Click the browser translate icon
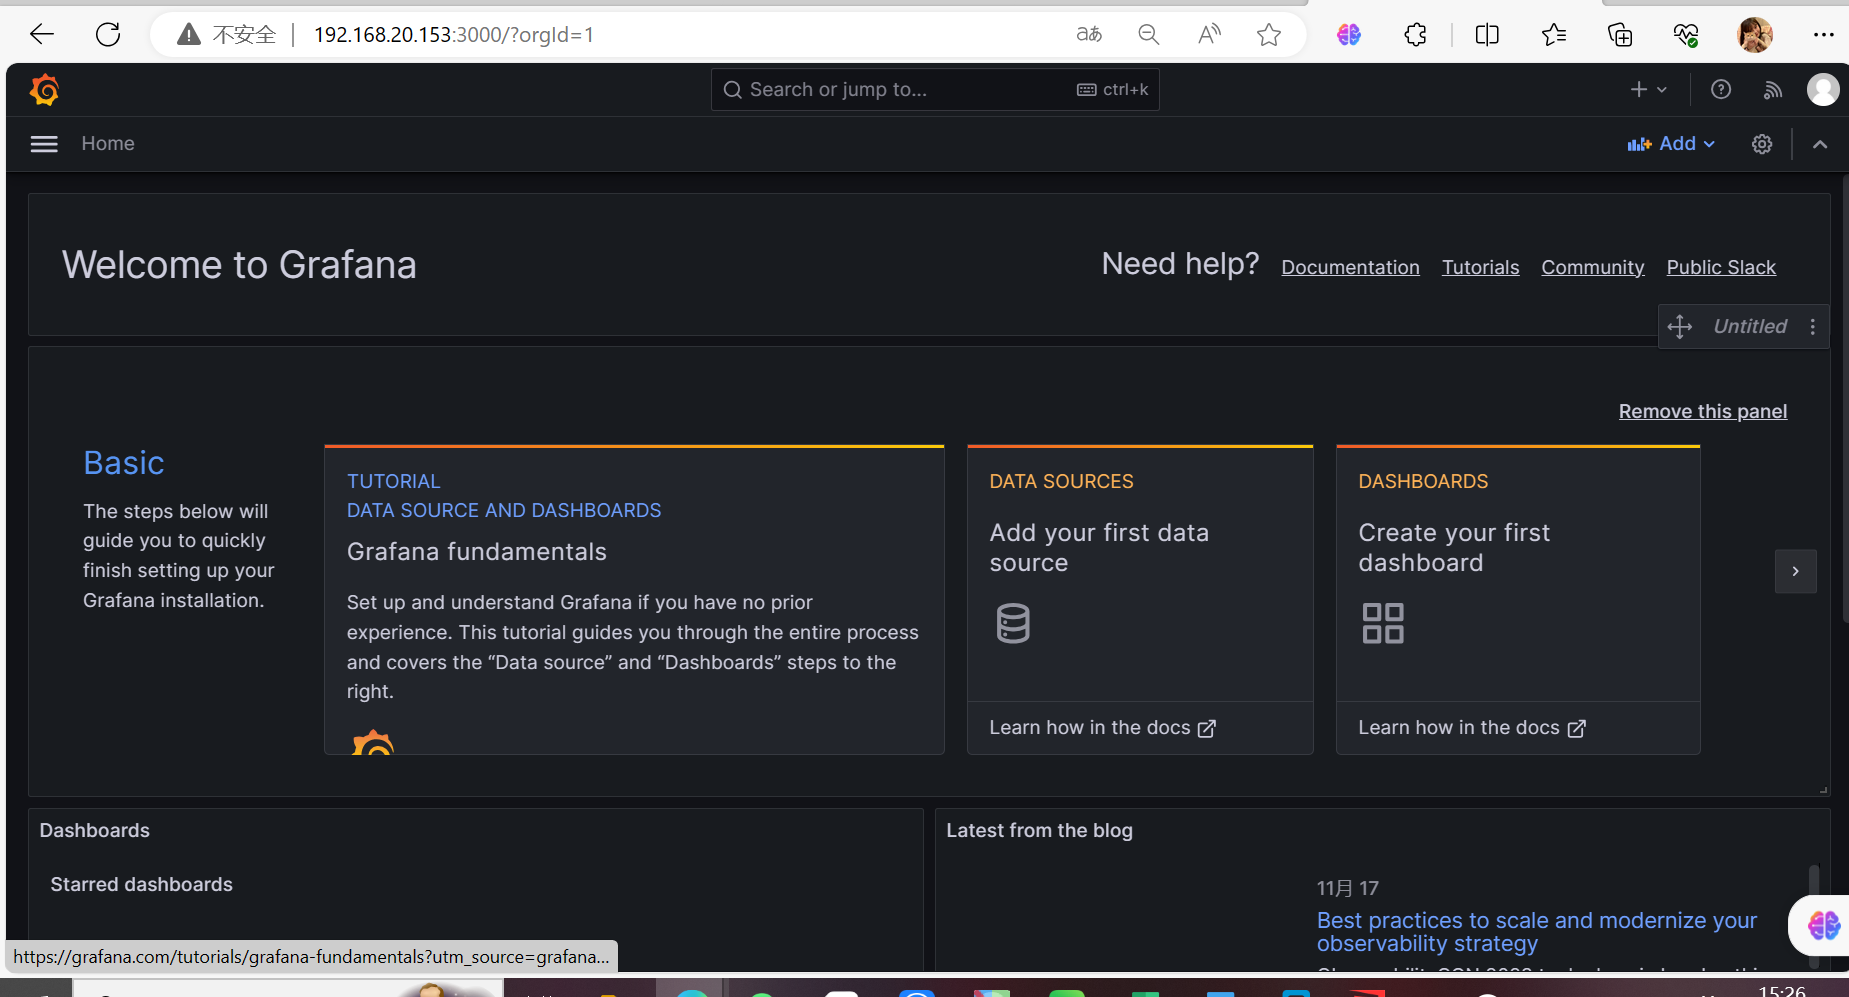This screenshot has height=997, width=1849. pyautogui.click(x=1089, y=35)
